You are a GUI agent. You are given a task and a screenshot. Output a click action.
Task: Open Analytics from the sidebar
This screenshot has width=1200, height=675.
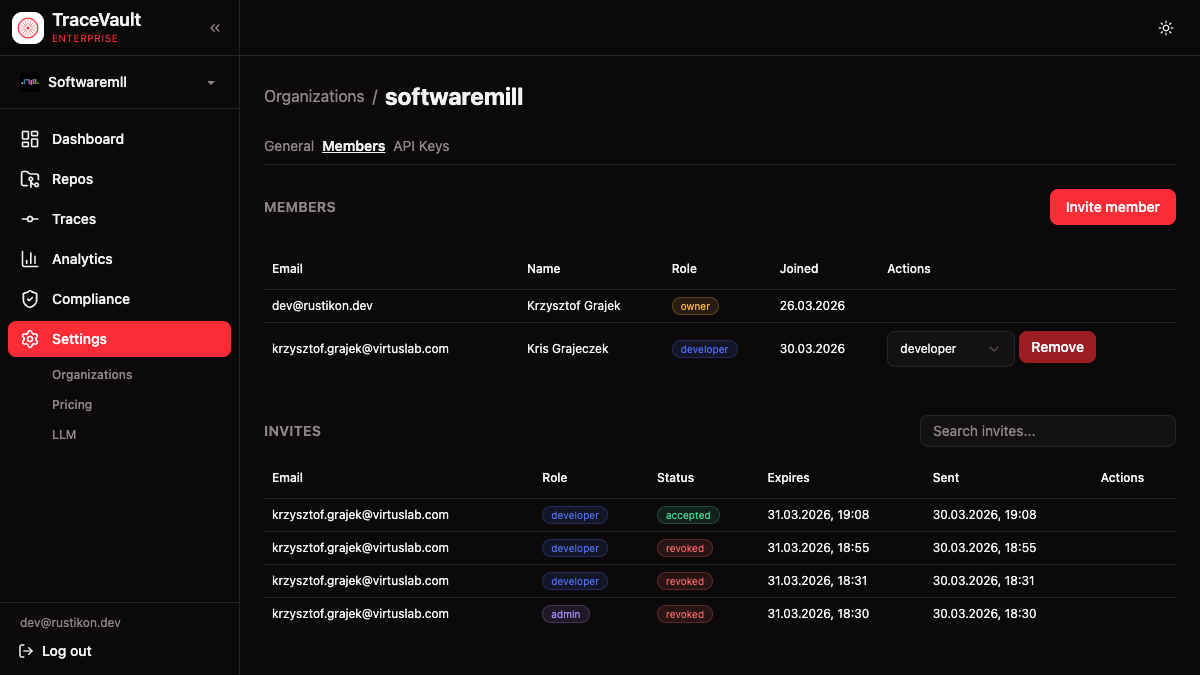point(82,259)
